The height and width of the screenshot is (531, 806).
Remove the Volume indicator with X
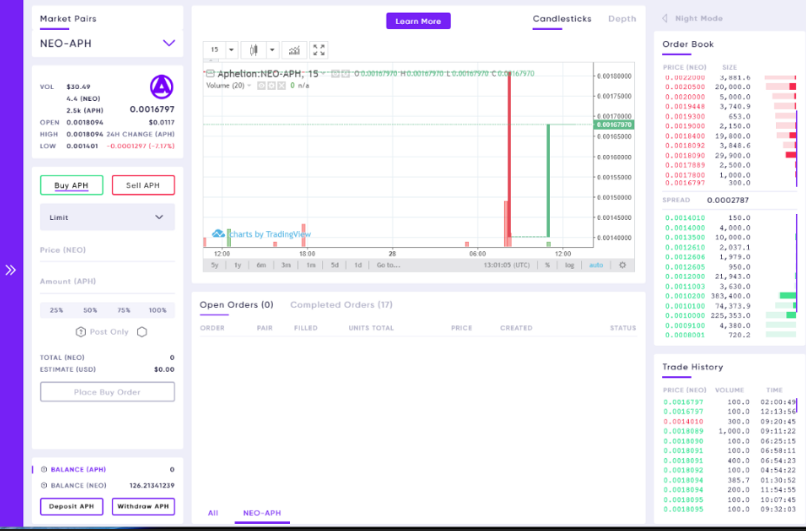tap(281, 85)
